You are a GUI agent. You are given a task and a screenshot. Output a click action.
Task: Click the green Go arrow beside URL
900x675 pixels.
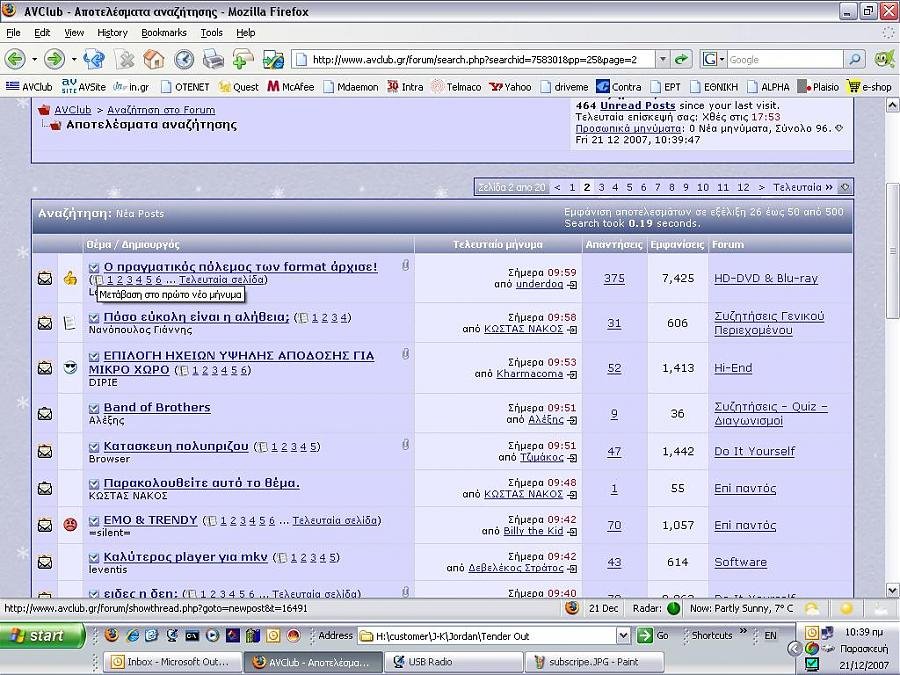(681, 59)
